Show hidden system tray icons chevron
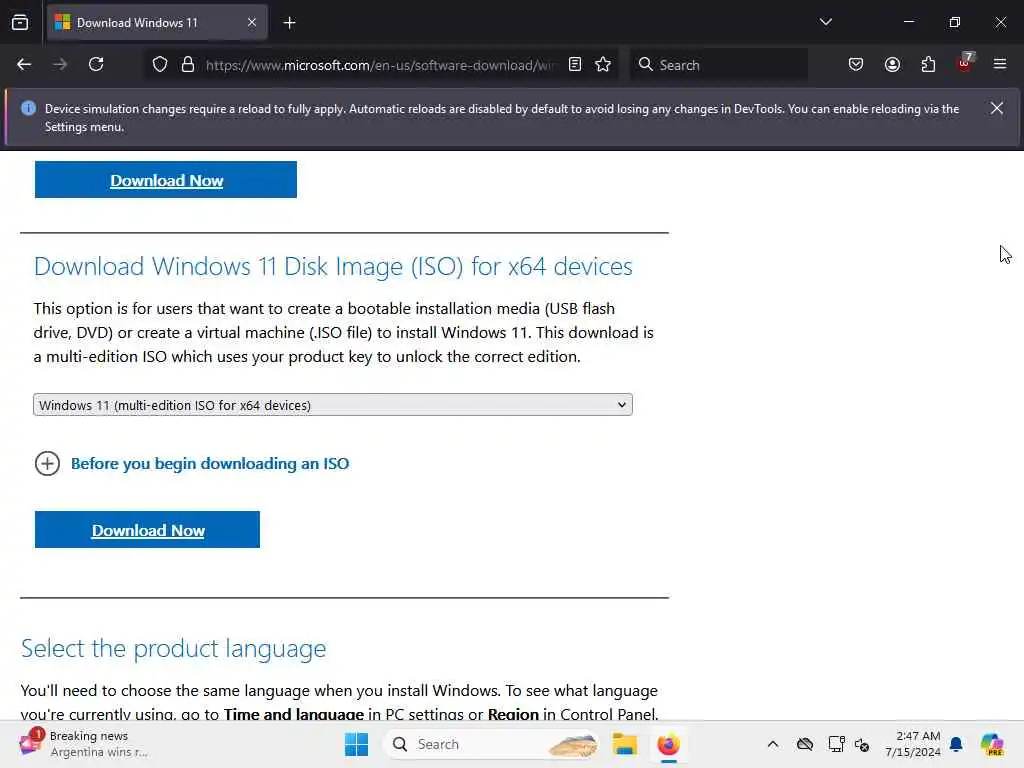 tap(773, 744)
